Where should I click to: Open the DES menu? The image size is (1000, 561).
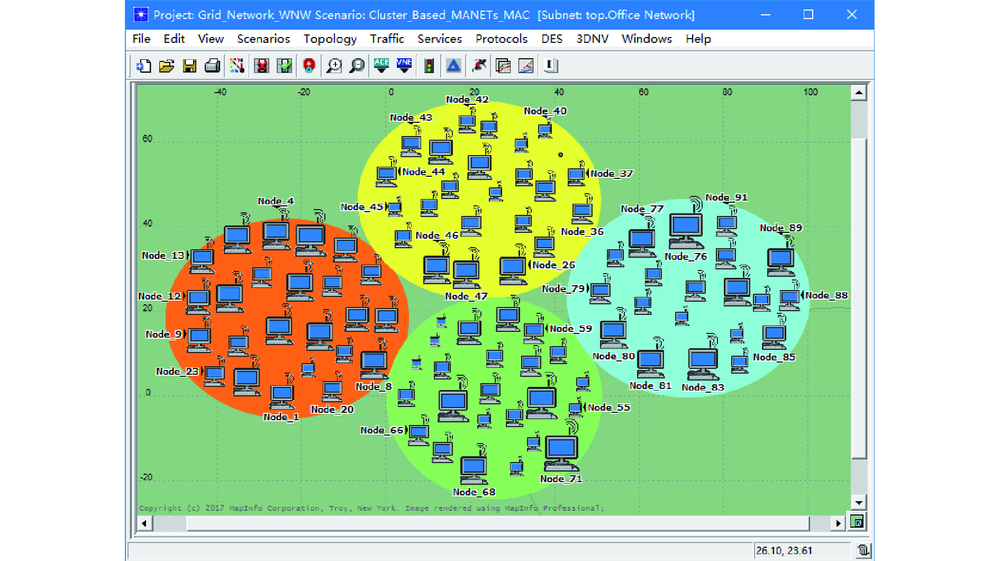coord(551,39)
